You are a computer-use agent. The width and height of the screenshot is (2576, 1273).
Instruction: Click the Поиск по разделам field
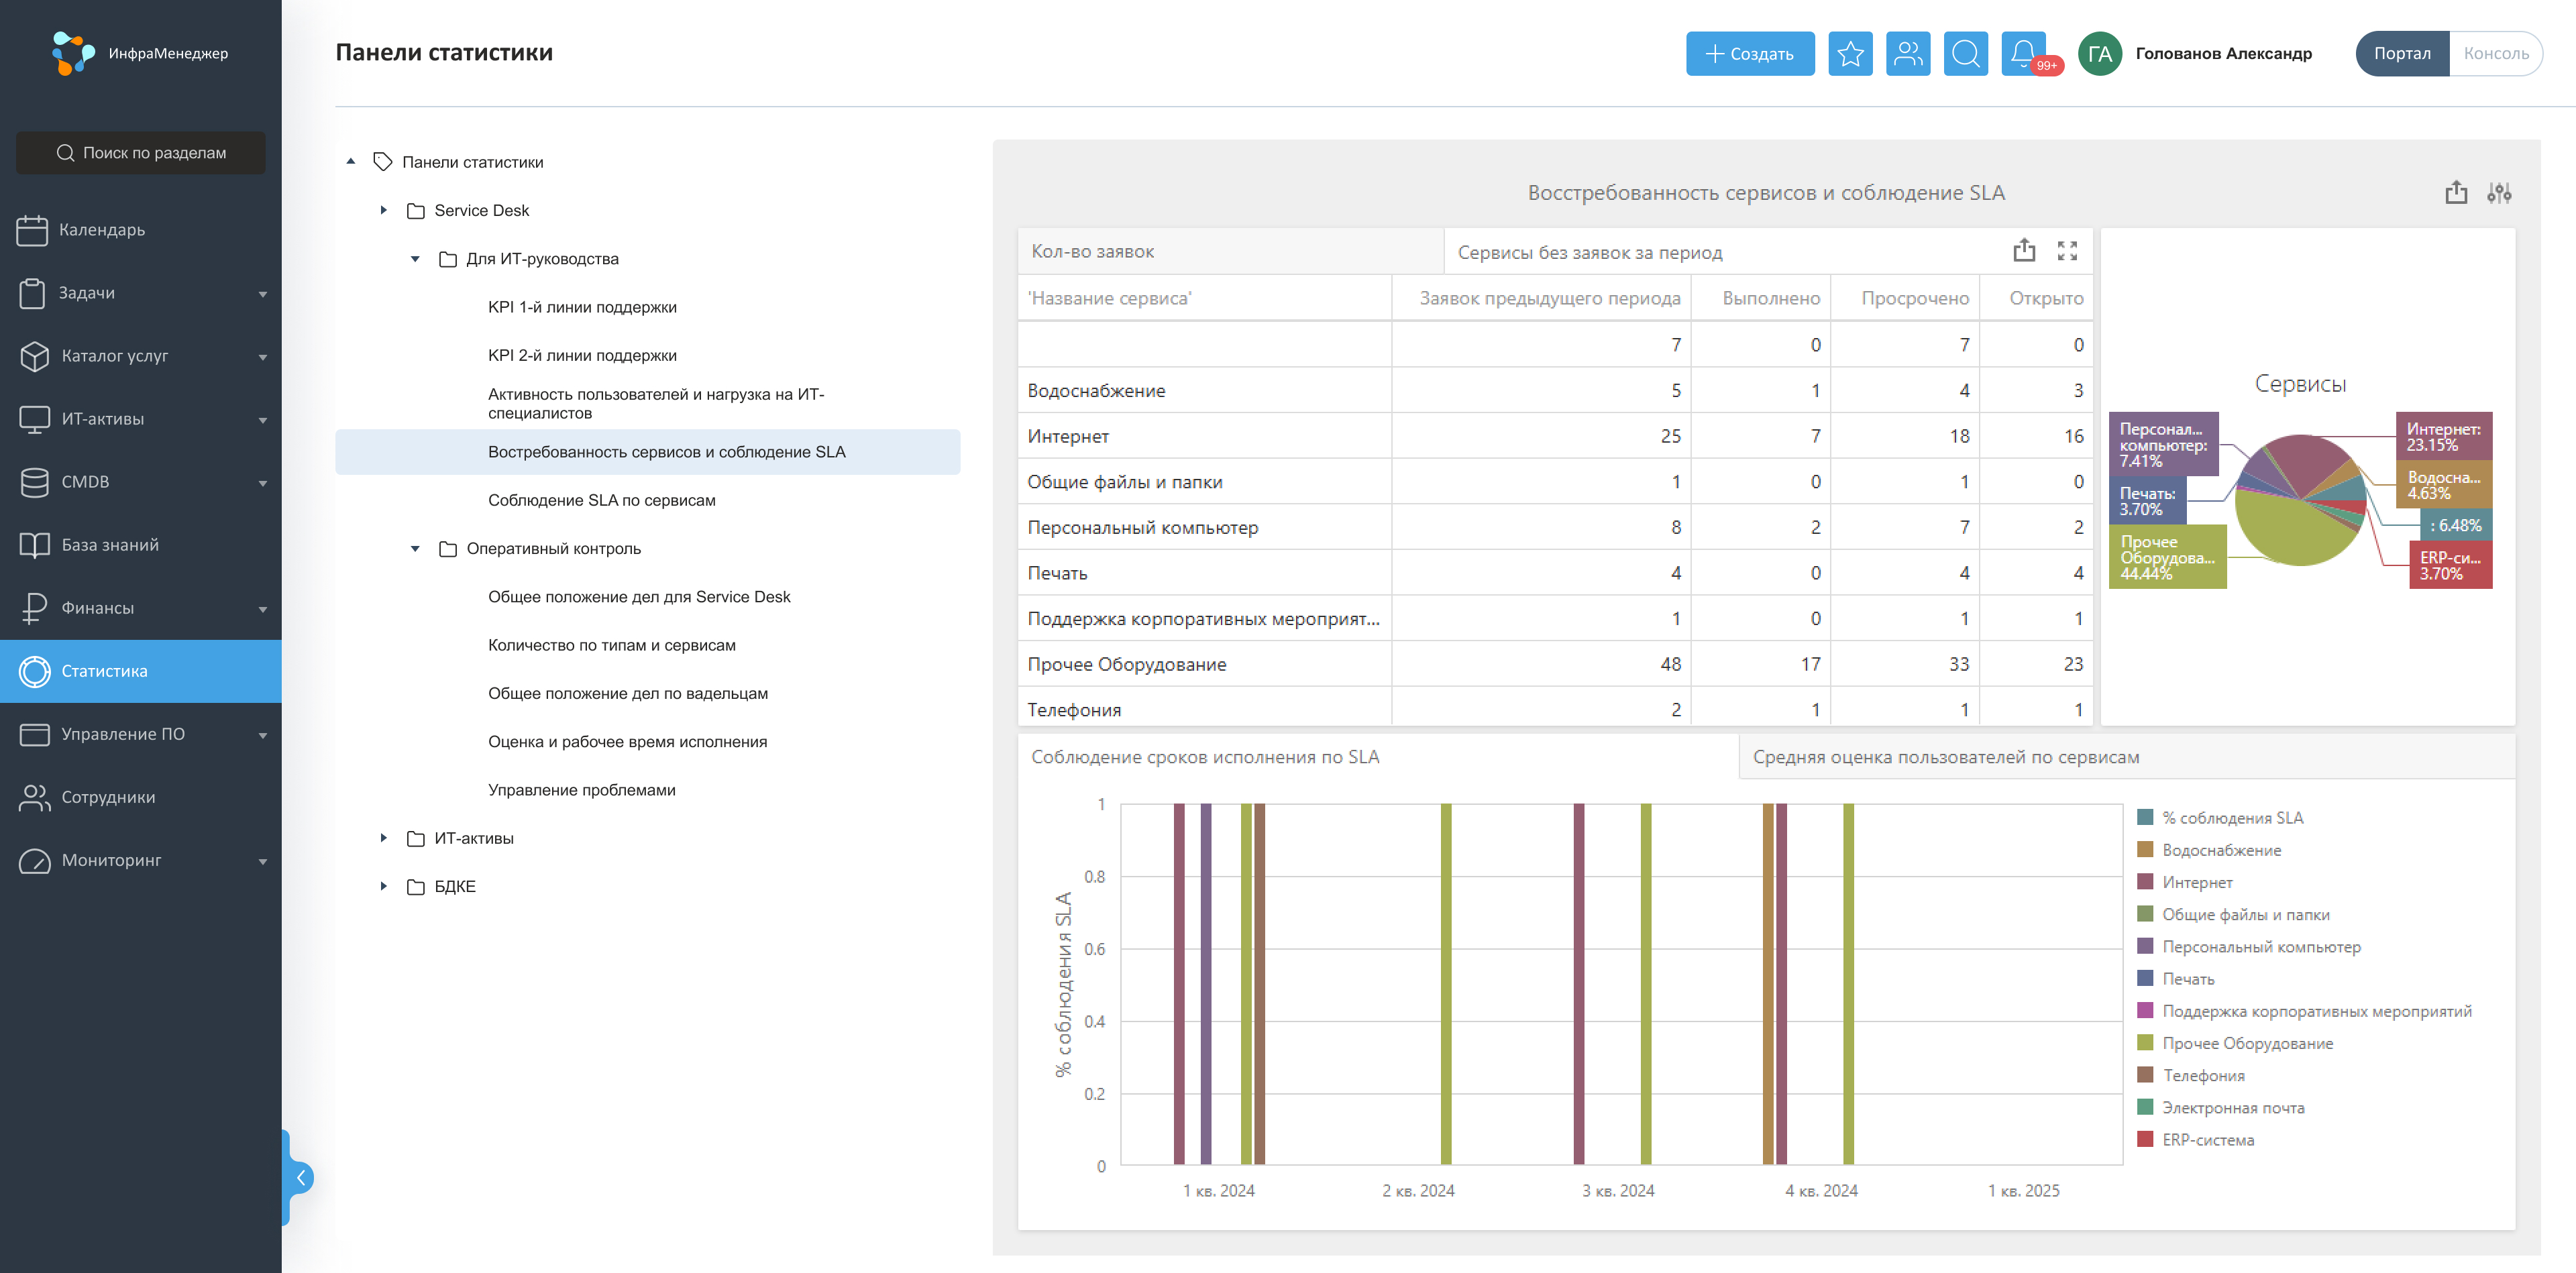point(141,153)
